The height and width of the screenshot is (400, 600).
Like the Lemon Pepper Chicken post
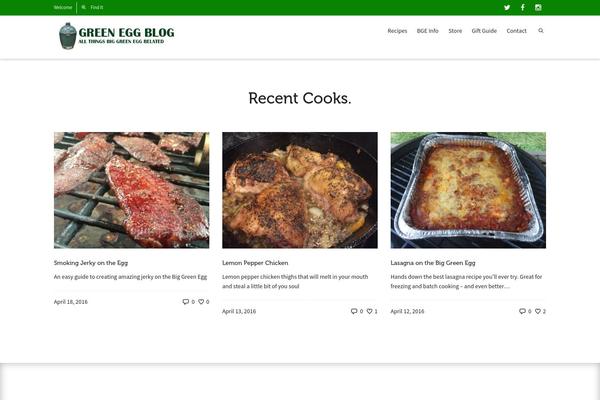[369, 311]
